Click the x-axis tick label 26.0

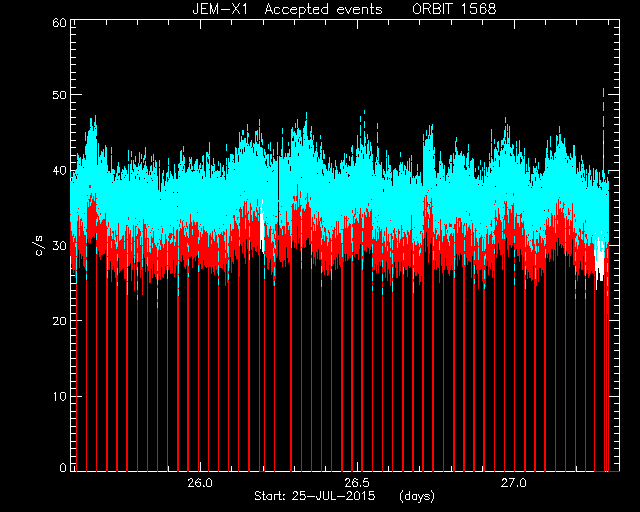(200, 483)
